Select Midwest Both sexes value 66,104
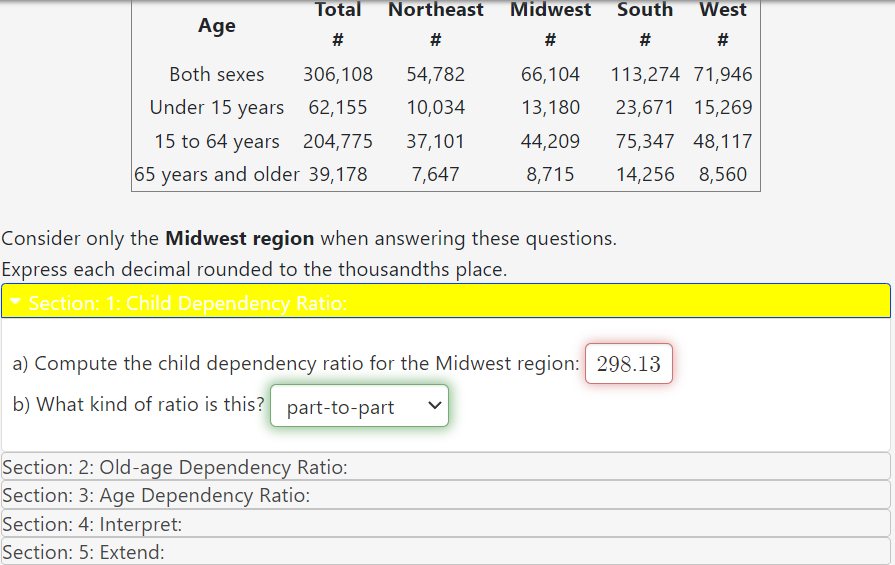 click(550, 74)
